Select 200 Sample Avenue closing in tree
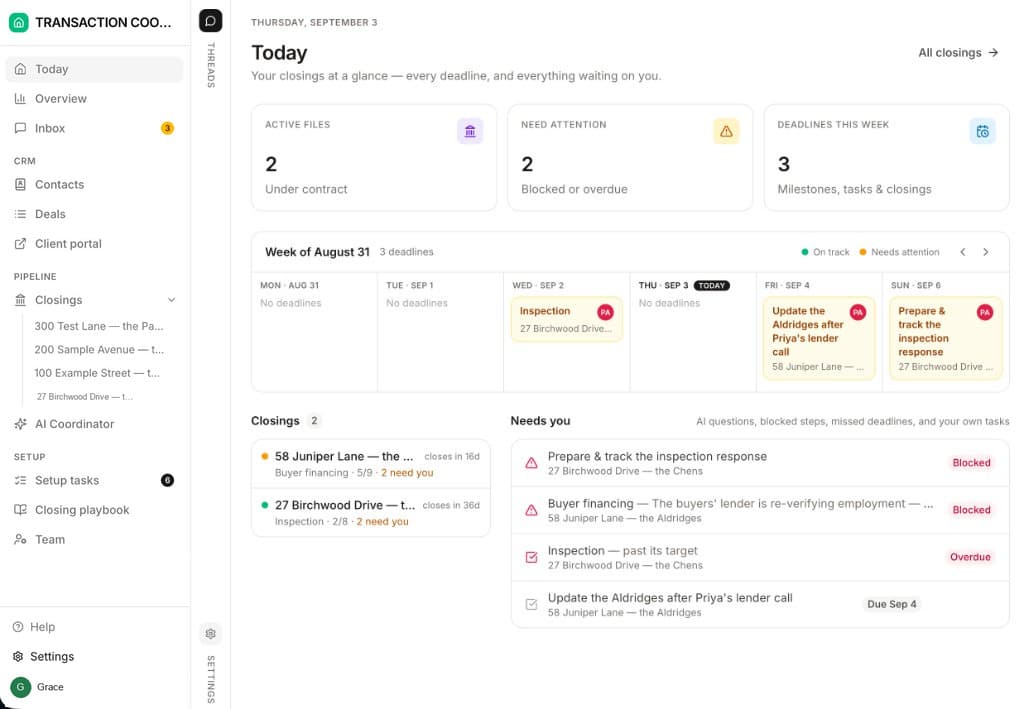Screen dimensions: 1024x709 pos(99,349)
